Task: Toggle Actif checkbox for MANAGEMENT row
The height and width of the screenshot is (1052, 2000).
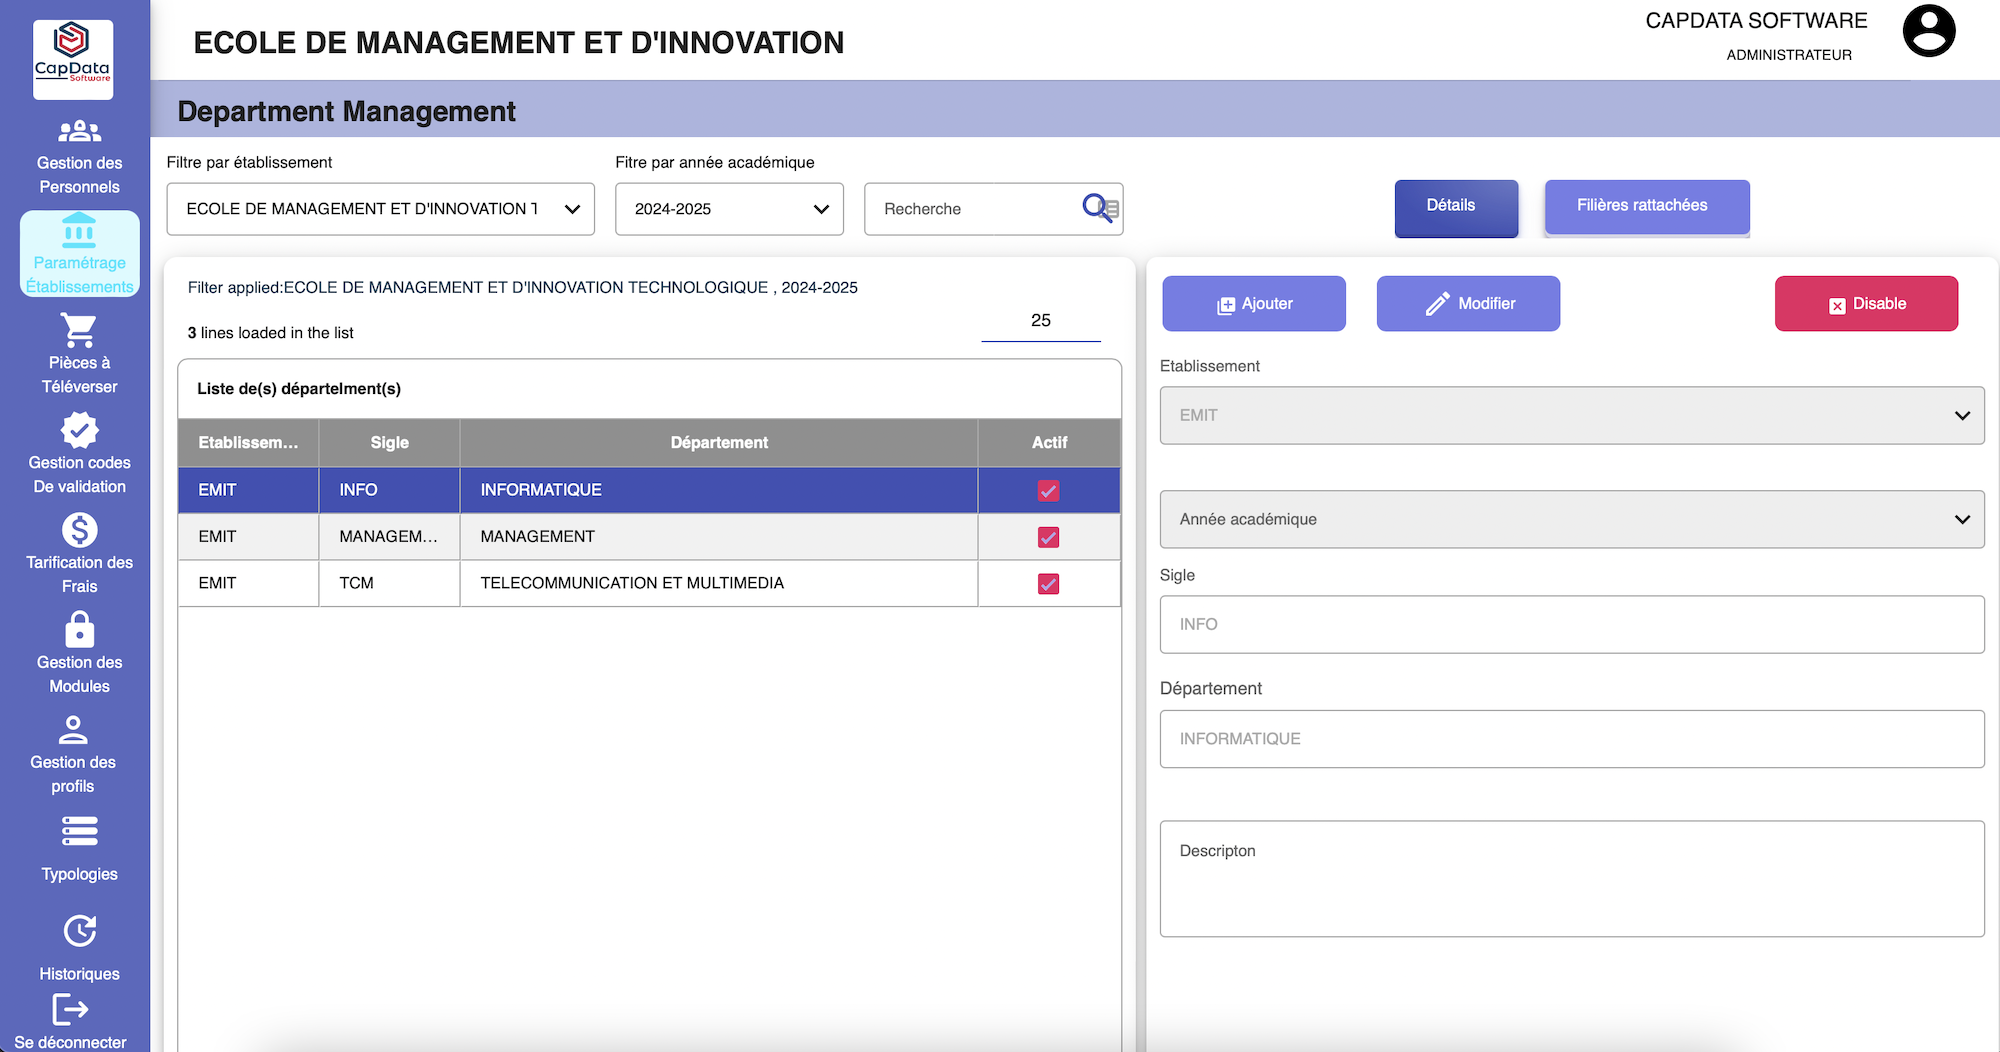Action: pos(1048,537)
